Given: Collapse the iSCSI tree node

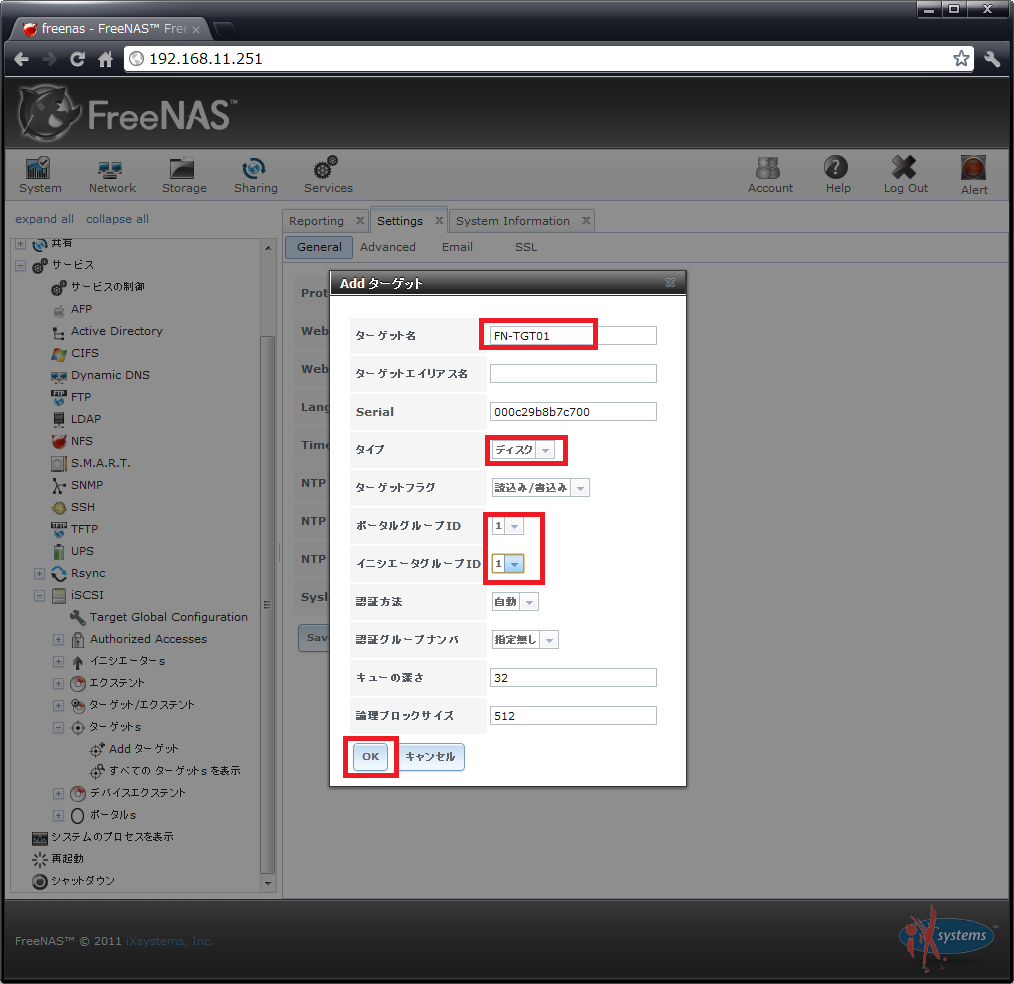Looking at the screenshot, I should click(39, 595).
